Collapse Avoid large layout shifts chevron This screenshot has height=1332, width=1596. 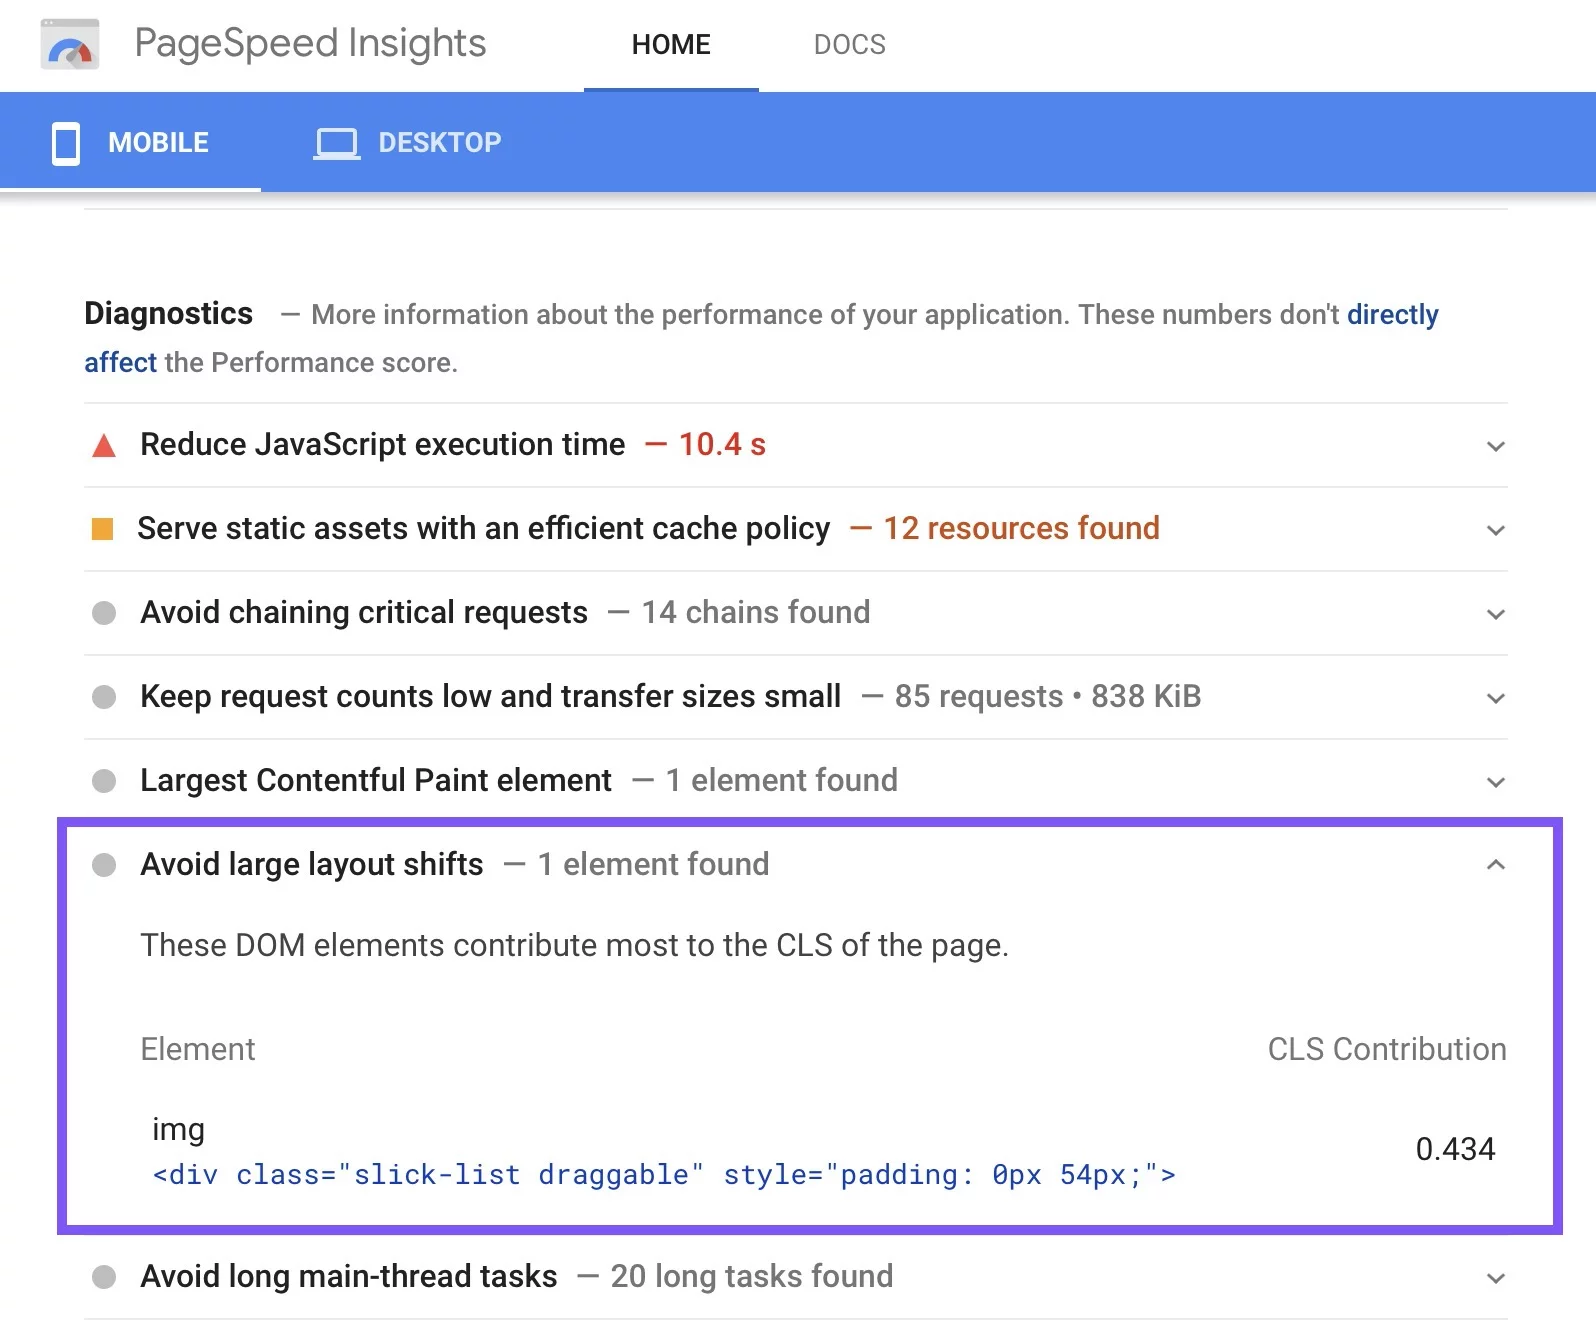pyautogui.click(x=1496, y=865)
